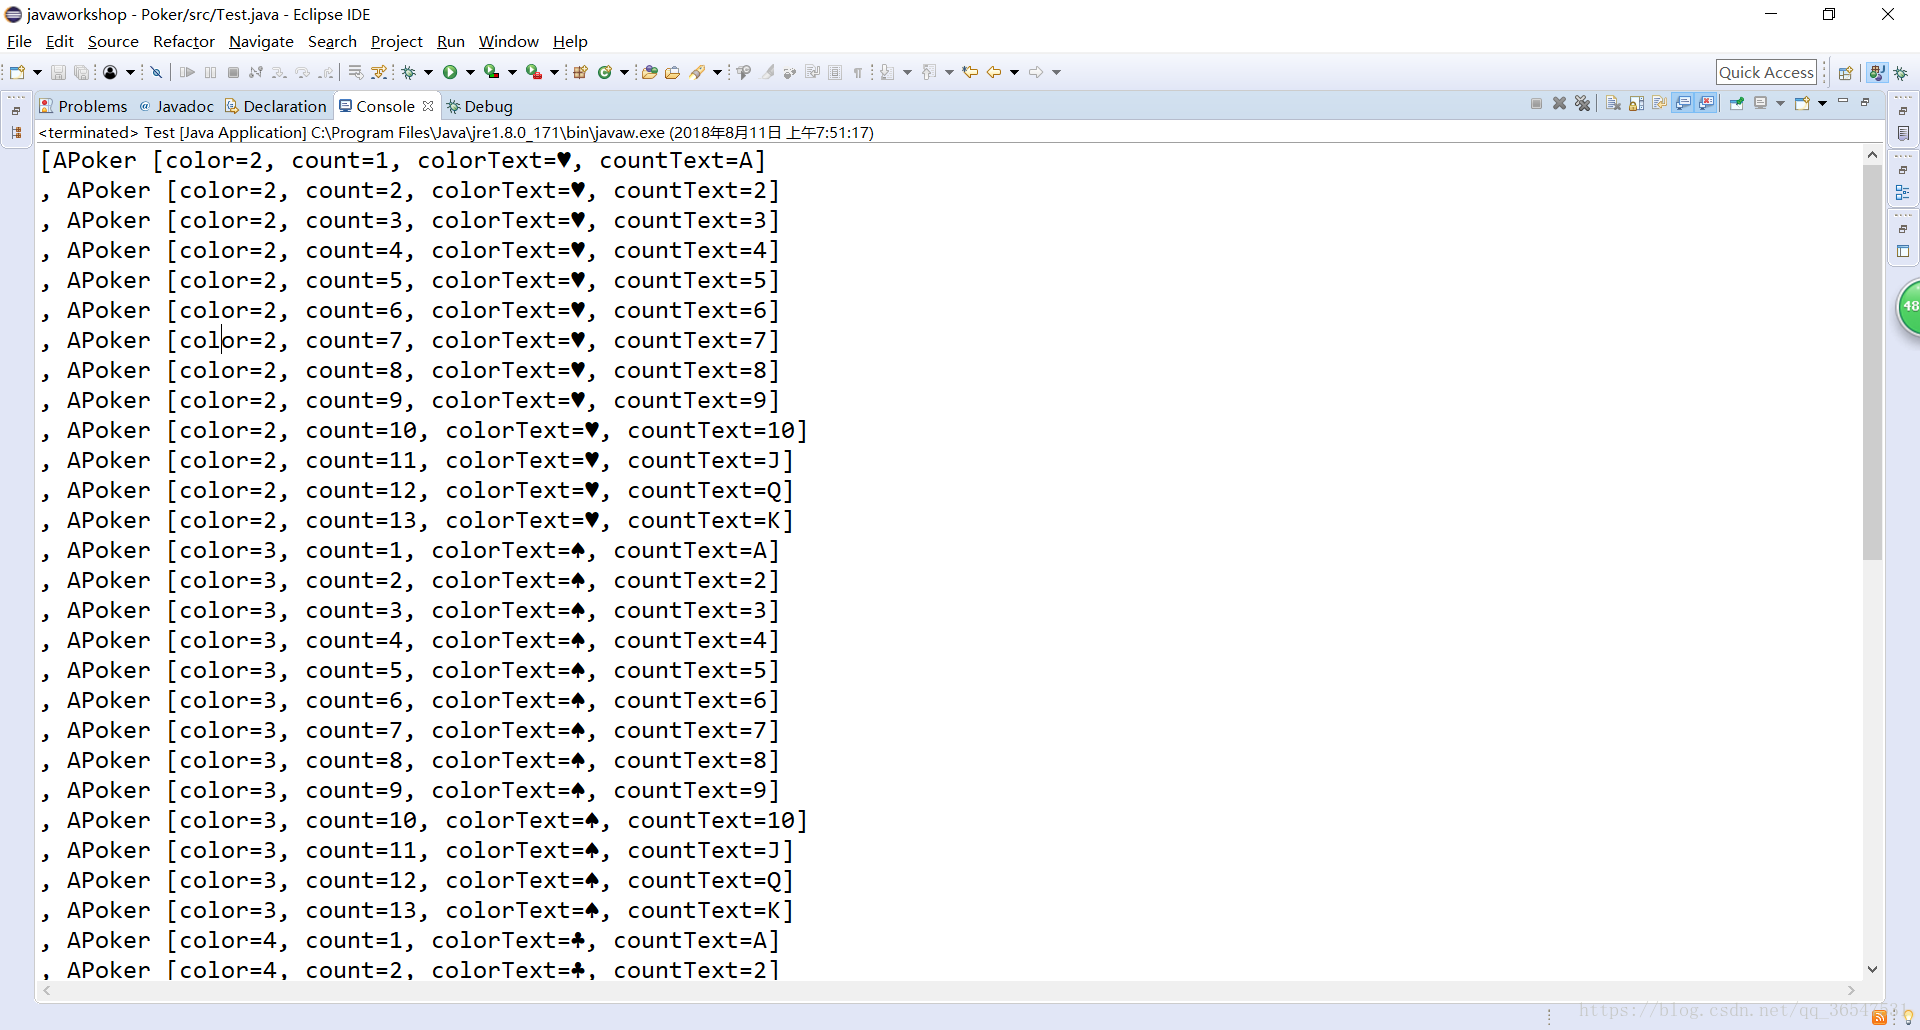The width and height of the screenshot is (1920, 1030).
Task: Click the New file toolbar icon
Action: coord(17,72)
